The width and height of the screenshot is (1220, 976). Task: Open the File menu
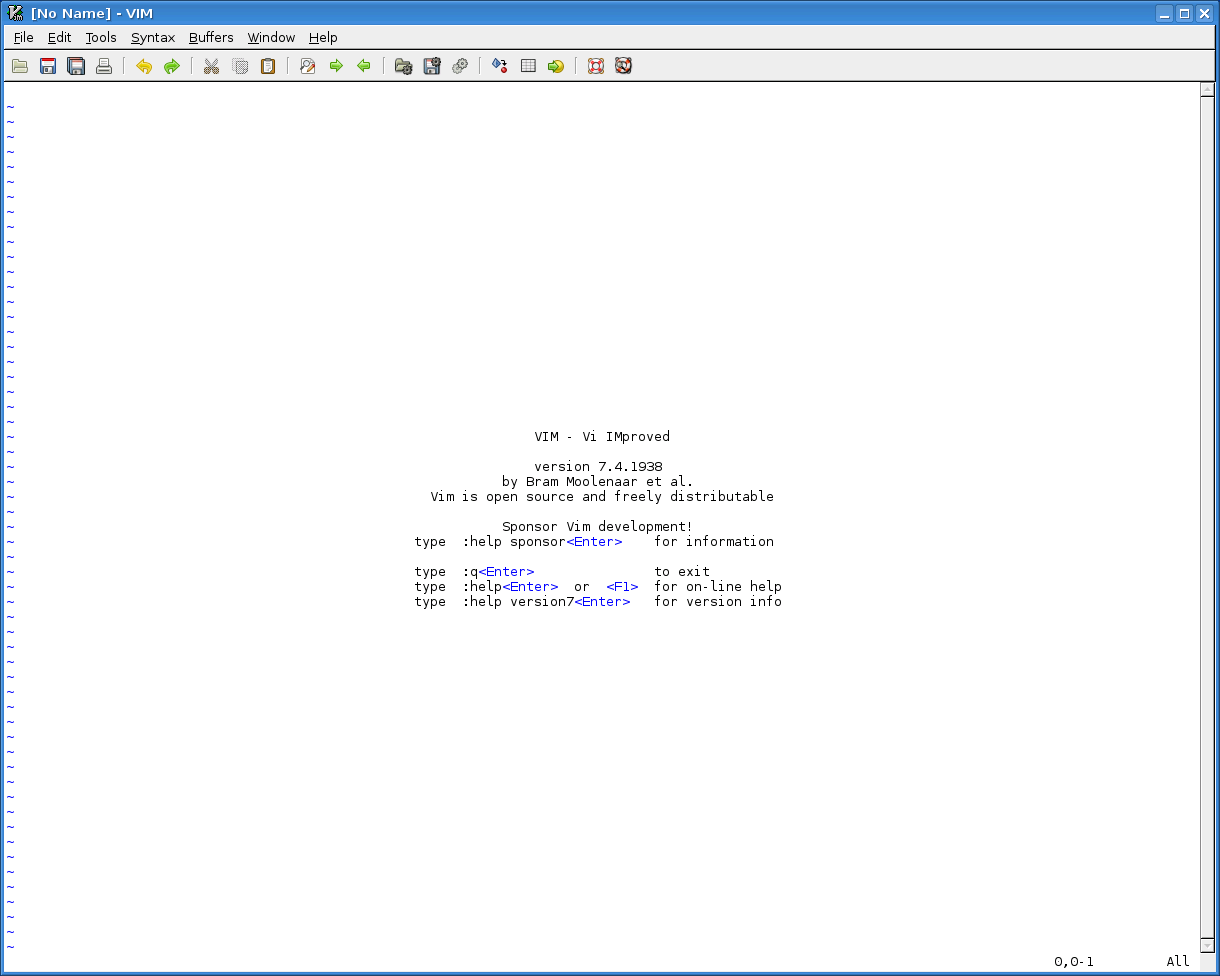pos(24,37)
